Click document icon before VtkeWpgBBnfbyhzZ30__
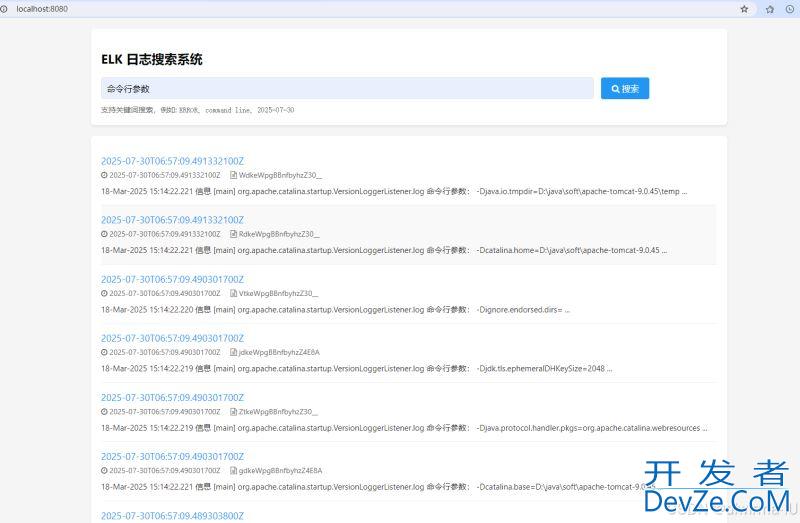Image resolution: width=800 pixels, height=523 pixels. point(233,293)
